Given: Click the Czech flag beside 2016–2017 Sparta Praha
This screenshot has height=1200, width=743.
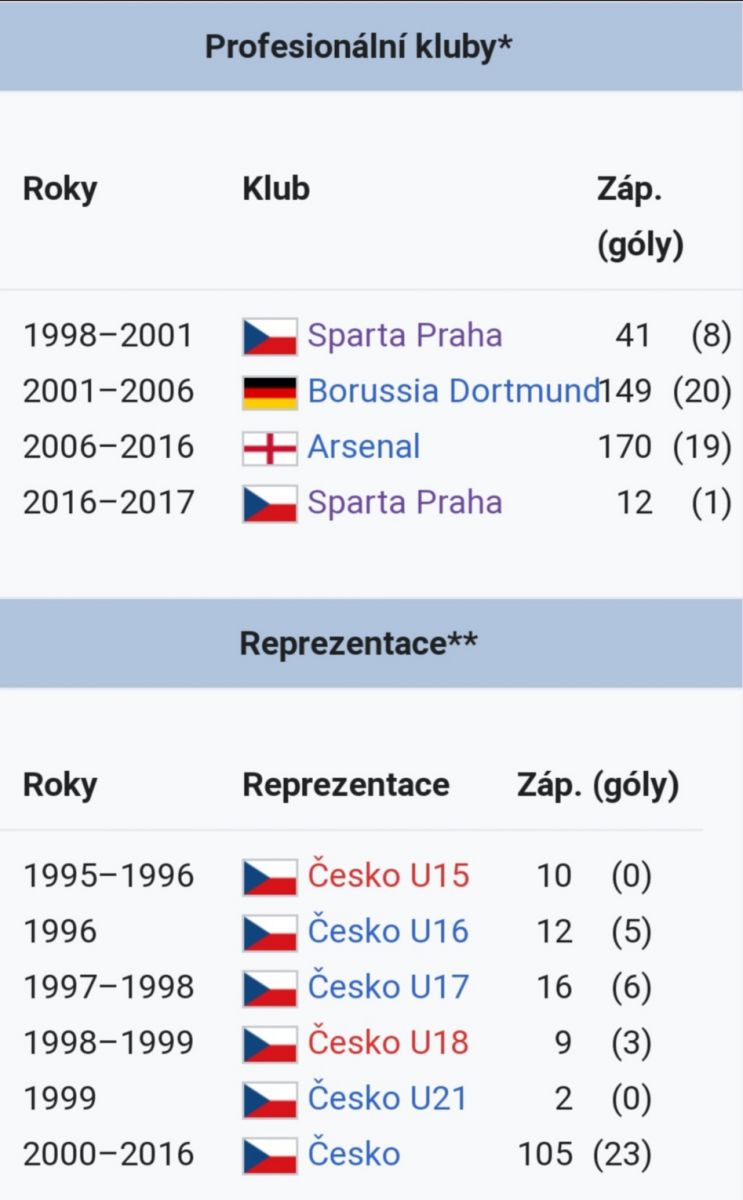Looking at the screenshot, I should [270, 503].
